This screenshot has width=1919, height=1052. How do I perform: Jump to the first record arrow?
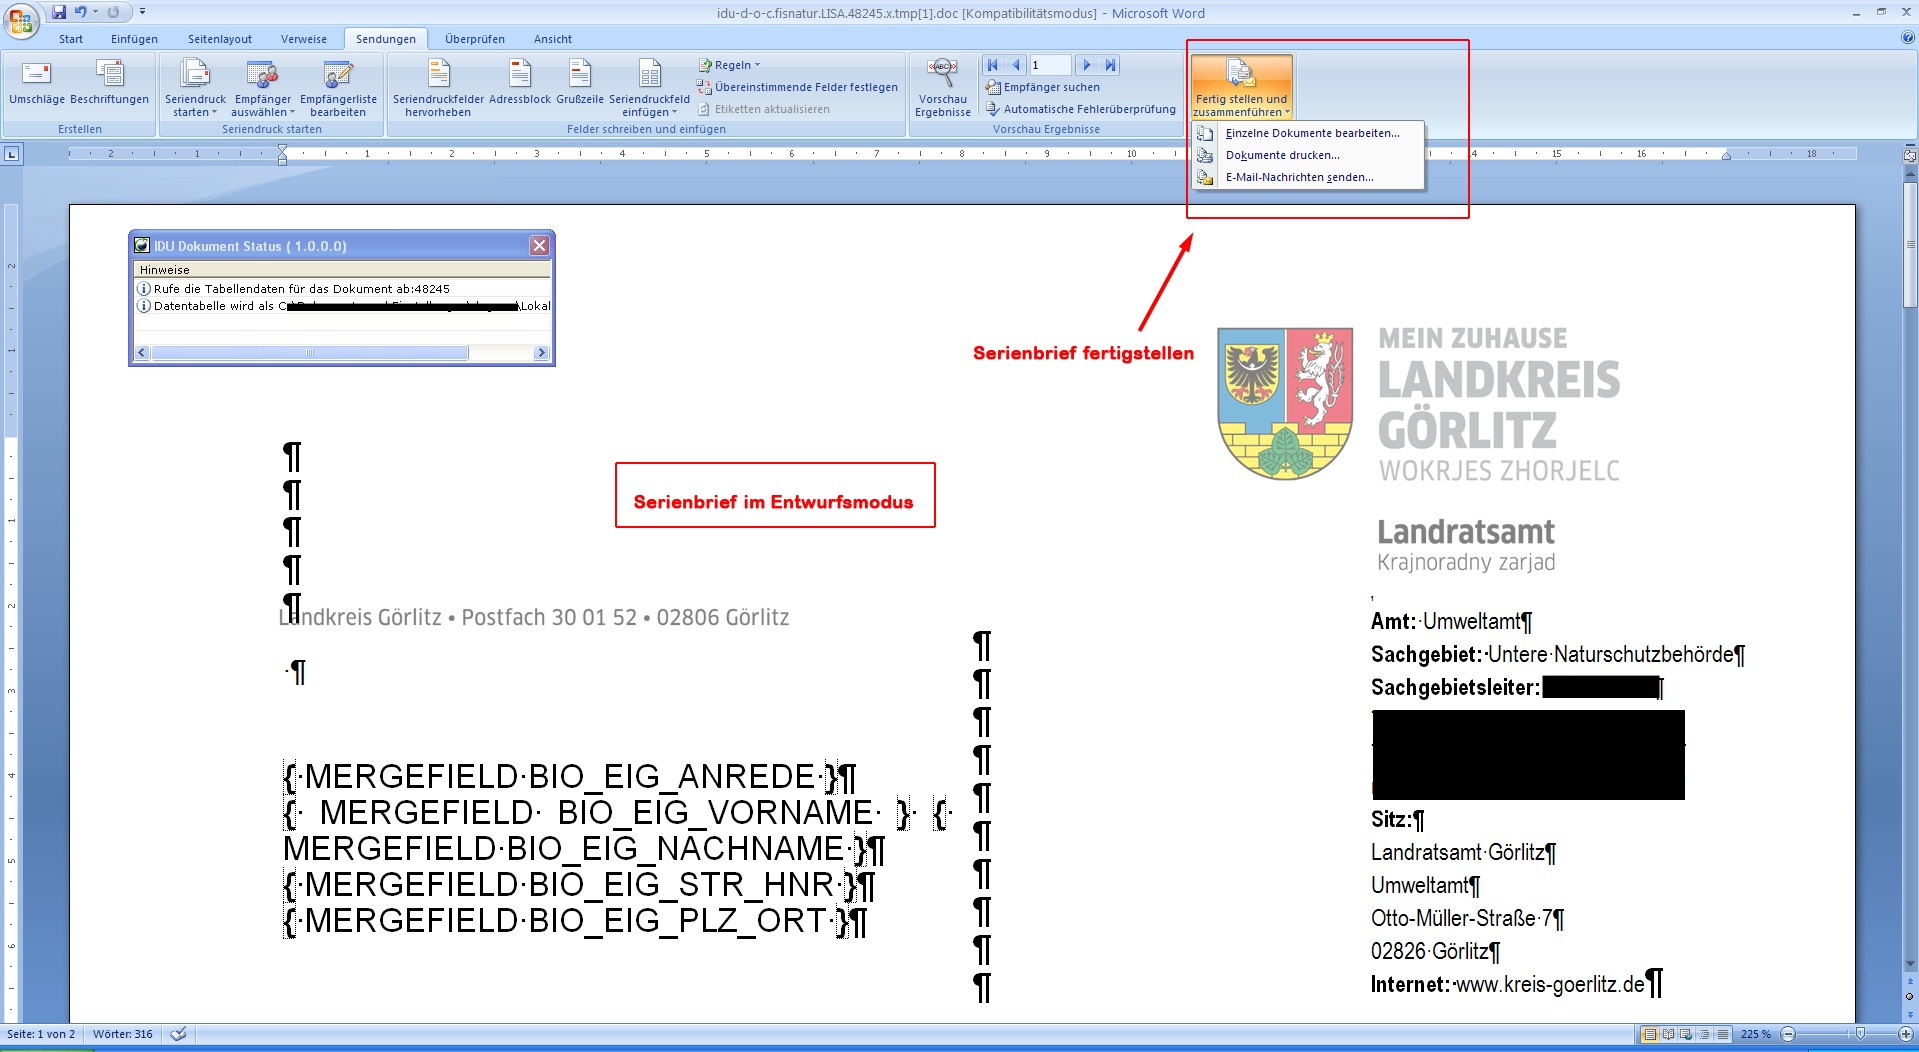pyautogui.click(x=993, y=65)
